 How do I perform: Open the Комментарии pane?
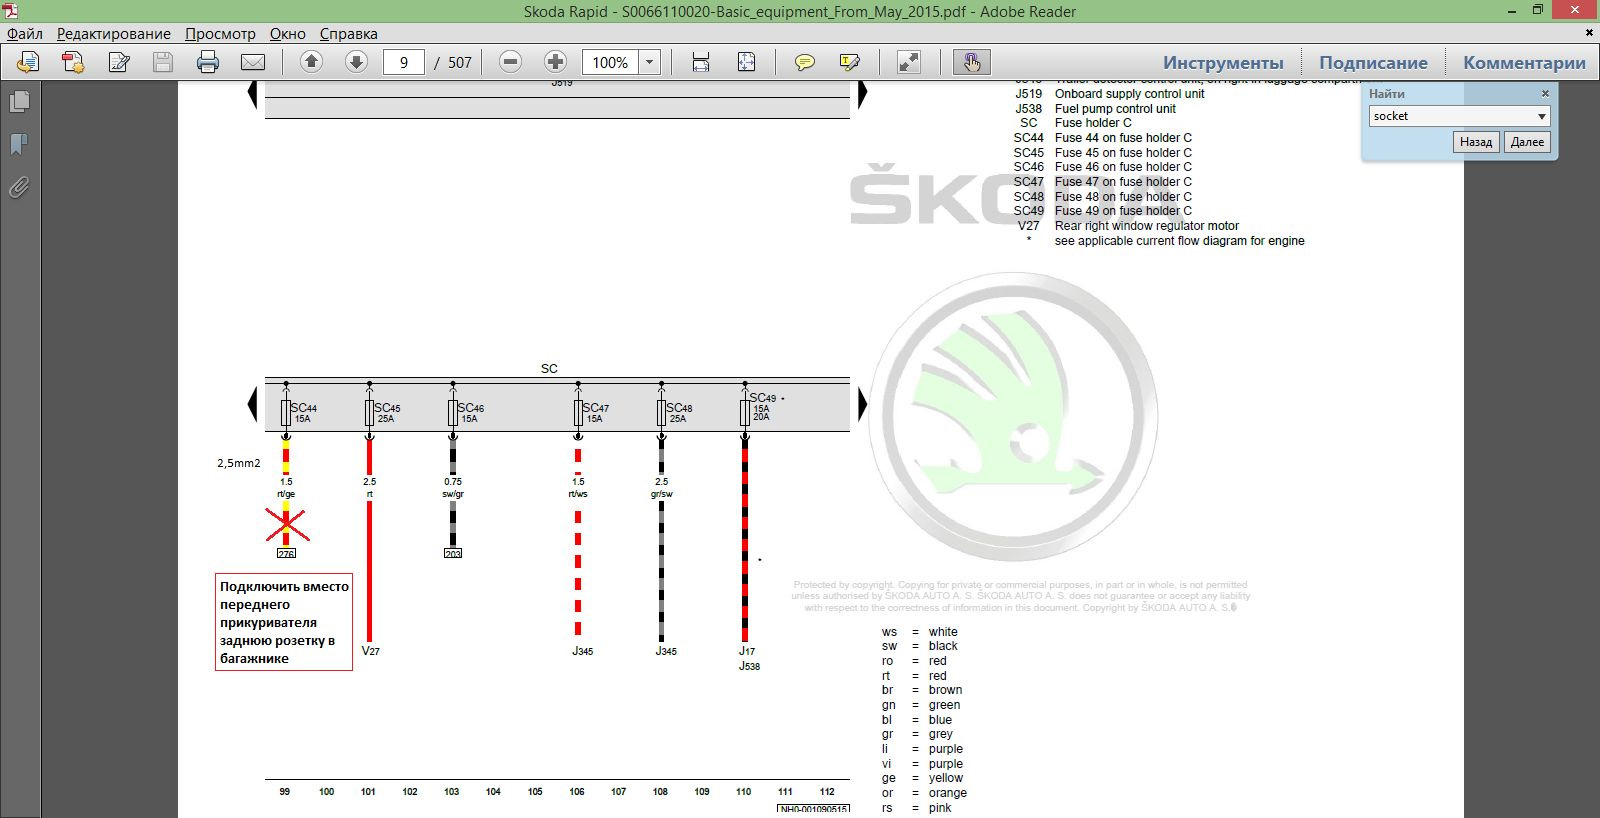pyautogui.click(x=1524, y=63)
